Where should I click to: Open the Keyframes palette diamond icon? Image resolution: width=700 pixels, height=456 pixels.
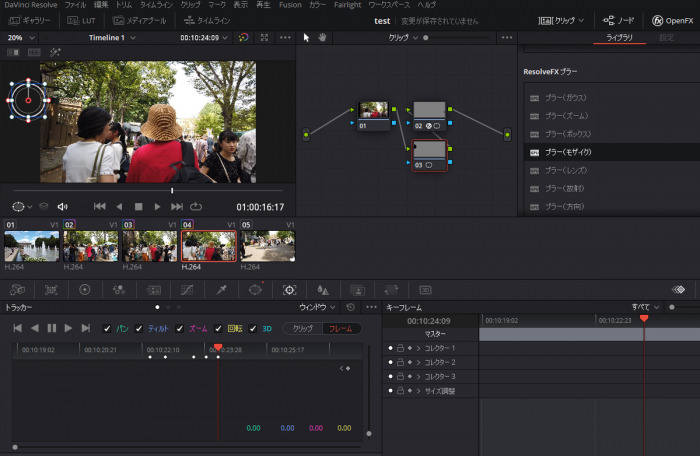(679, 290)
